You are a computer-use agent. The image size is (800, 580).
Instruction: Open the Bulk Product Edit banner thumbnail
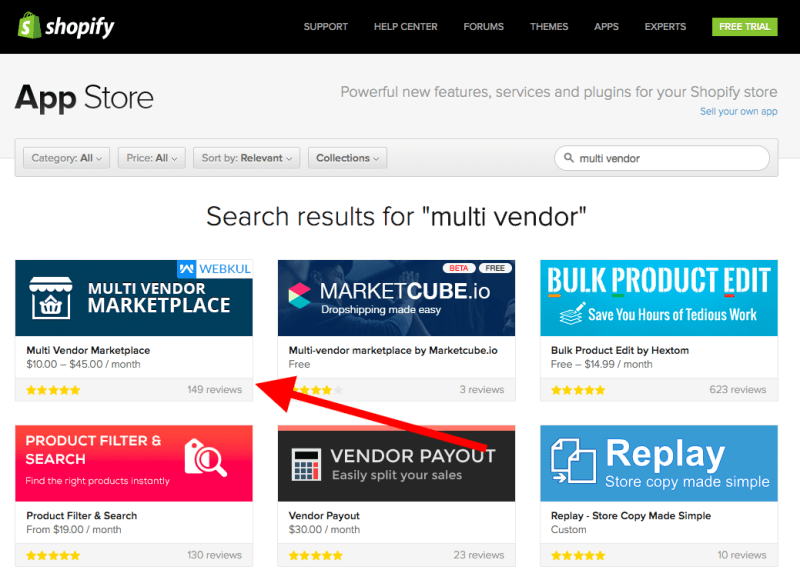click(658, 297)
